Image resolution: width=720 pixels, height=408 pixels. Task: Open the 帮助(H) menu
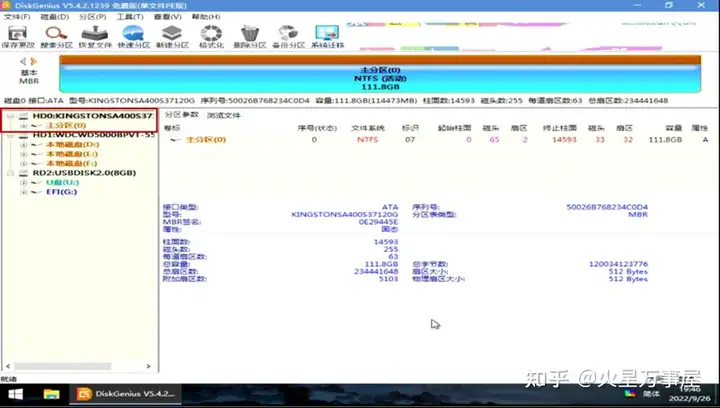click(x=206, y=17)
